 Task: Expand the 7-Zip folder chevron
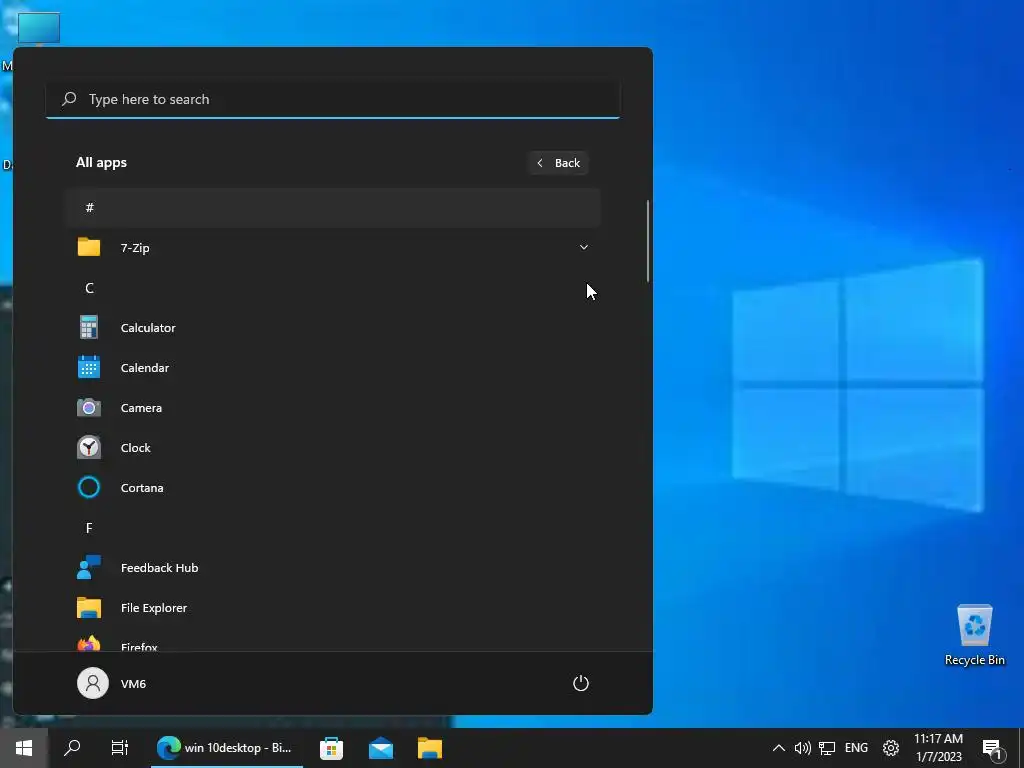tap(584, 248)
